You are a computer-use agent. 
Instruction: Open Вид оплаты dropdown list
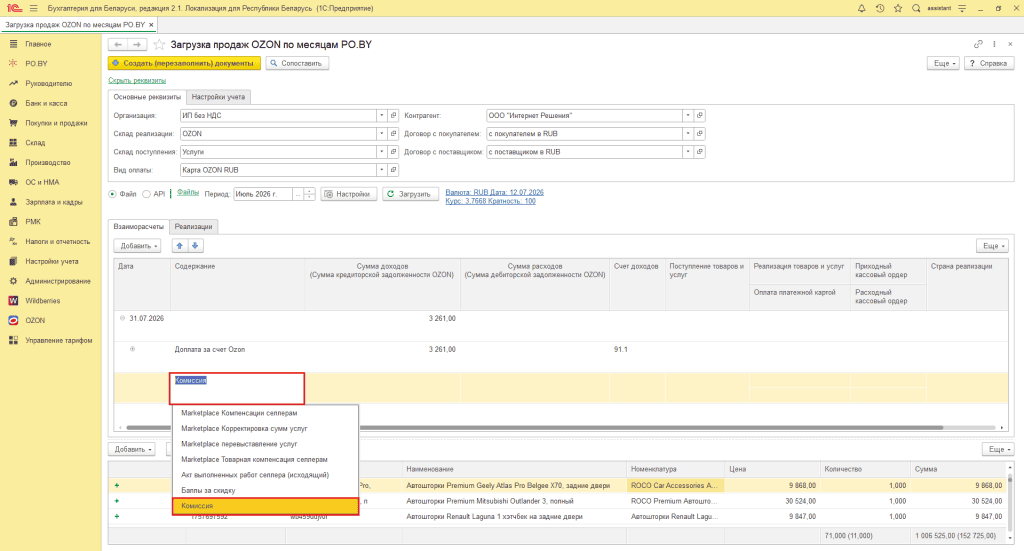pos(381,170)
